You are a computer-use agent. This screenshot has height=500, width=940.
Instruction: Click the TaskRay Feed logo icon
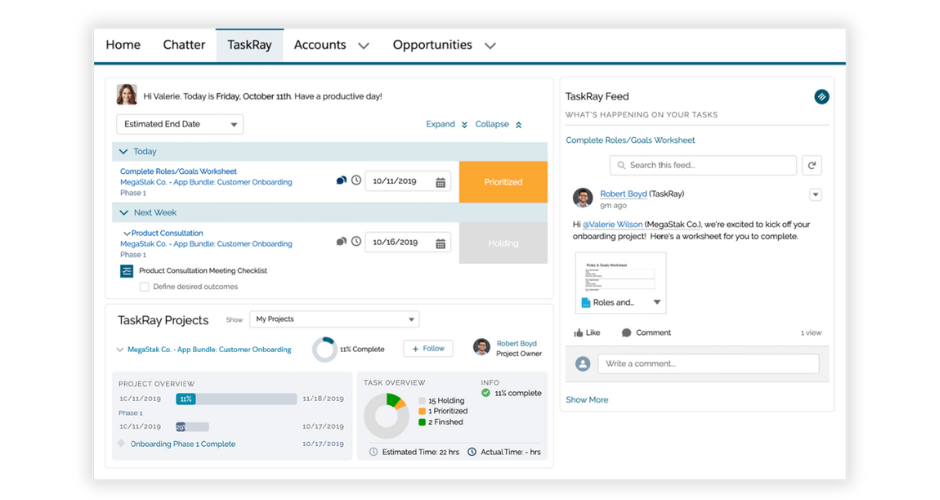coord(821,97)
